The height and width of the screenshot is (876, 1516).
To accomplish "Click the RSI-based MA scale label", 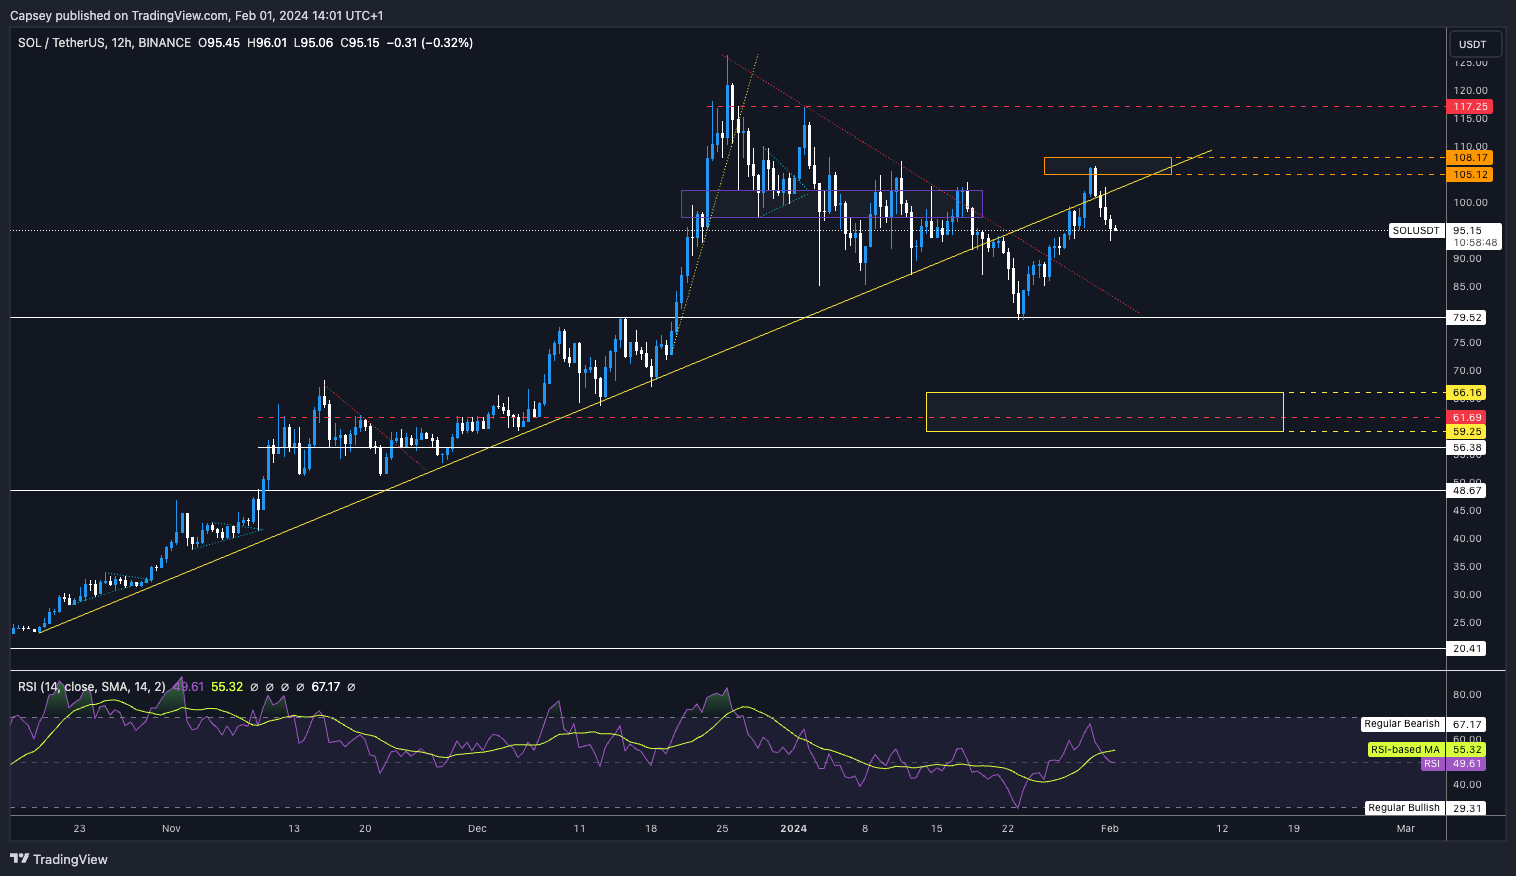I will pos(1404,749).
